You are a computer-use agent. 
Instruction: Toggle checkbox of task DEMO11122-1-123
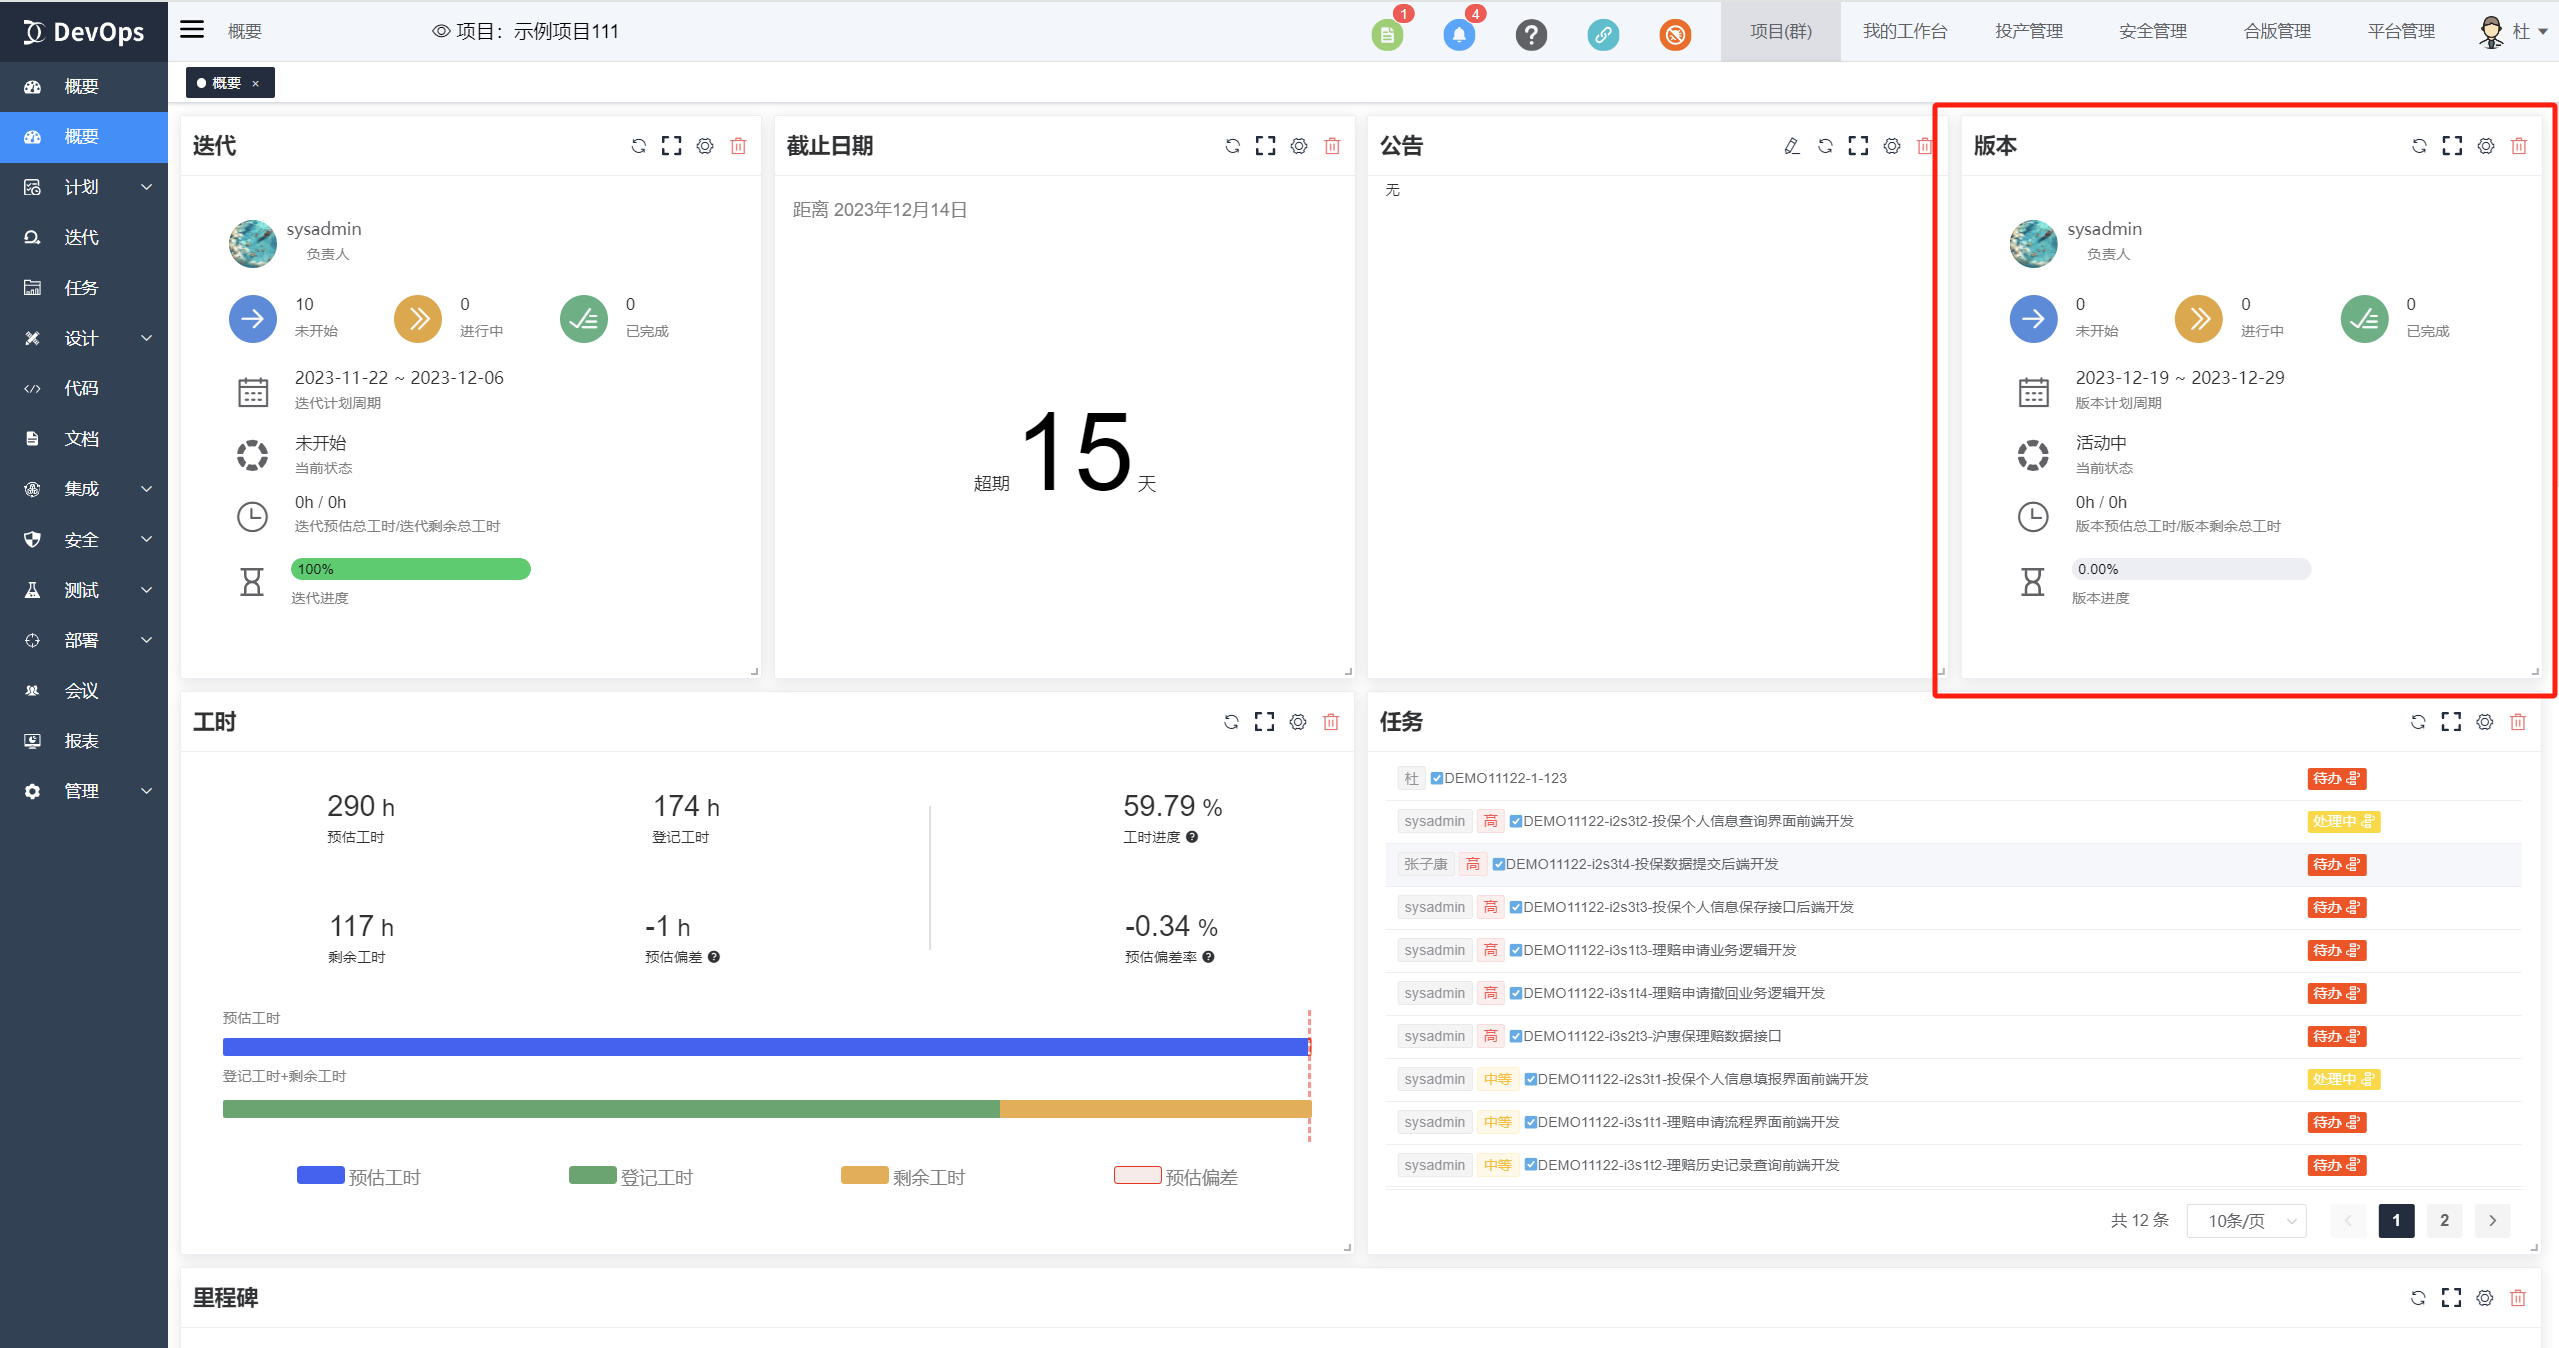(x=1436, y=778)
